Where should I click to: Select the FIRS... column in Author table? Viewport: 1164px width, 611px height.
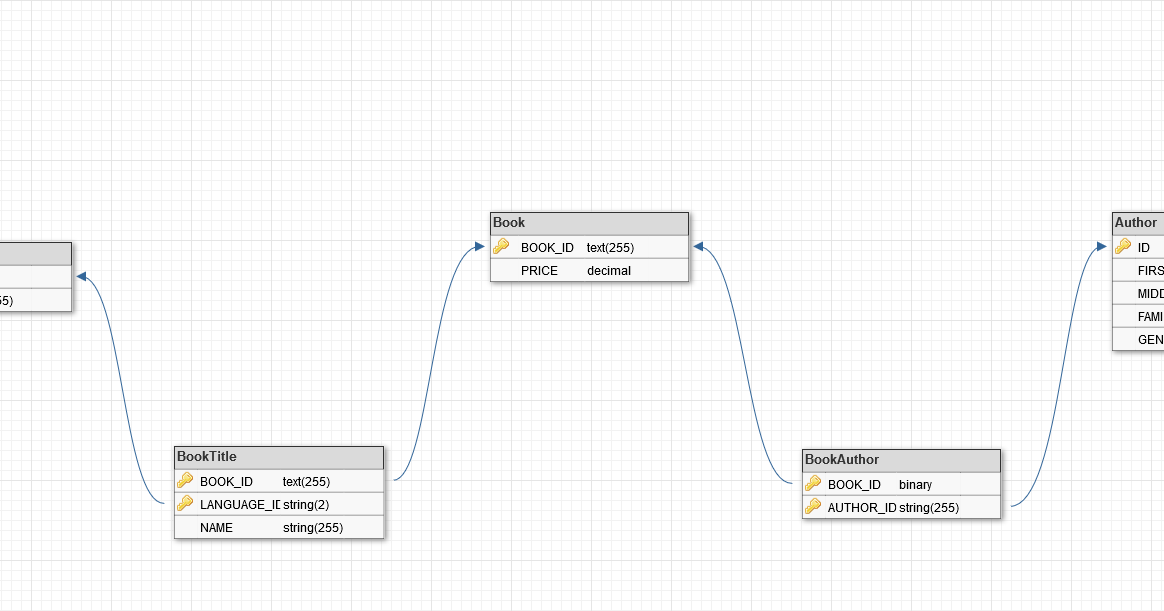coord(1151,271)
